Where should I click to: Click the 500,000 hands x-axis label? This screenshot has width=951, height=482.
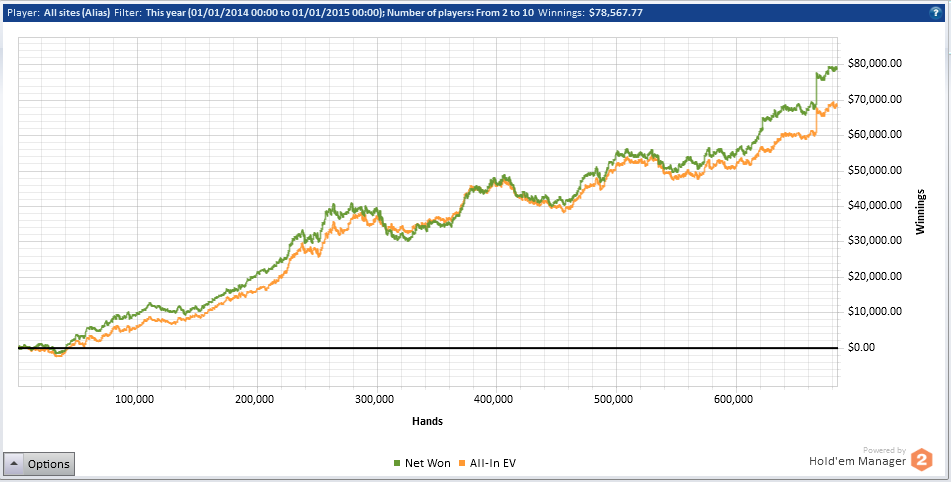616,399
